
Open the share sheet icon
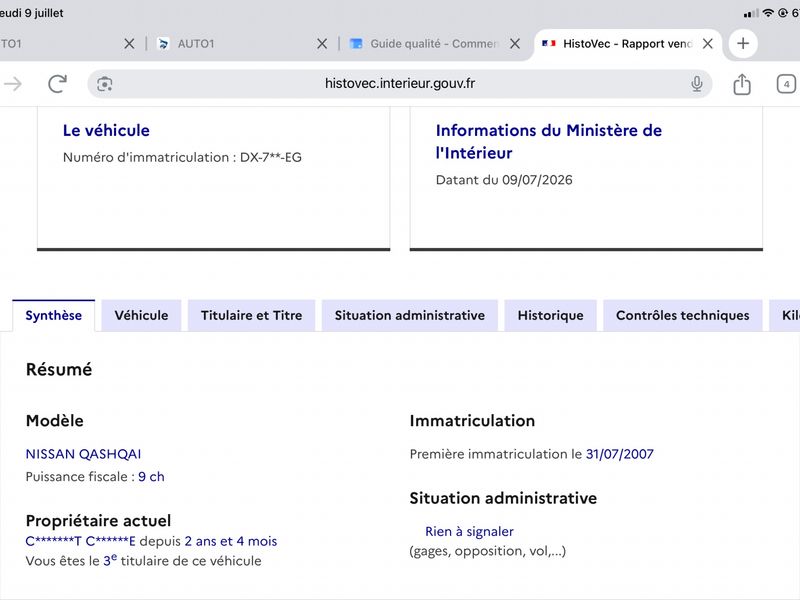pos(742,84)
